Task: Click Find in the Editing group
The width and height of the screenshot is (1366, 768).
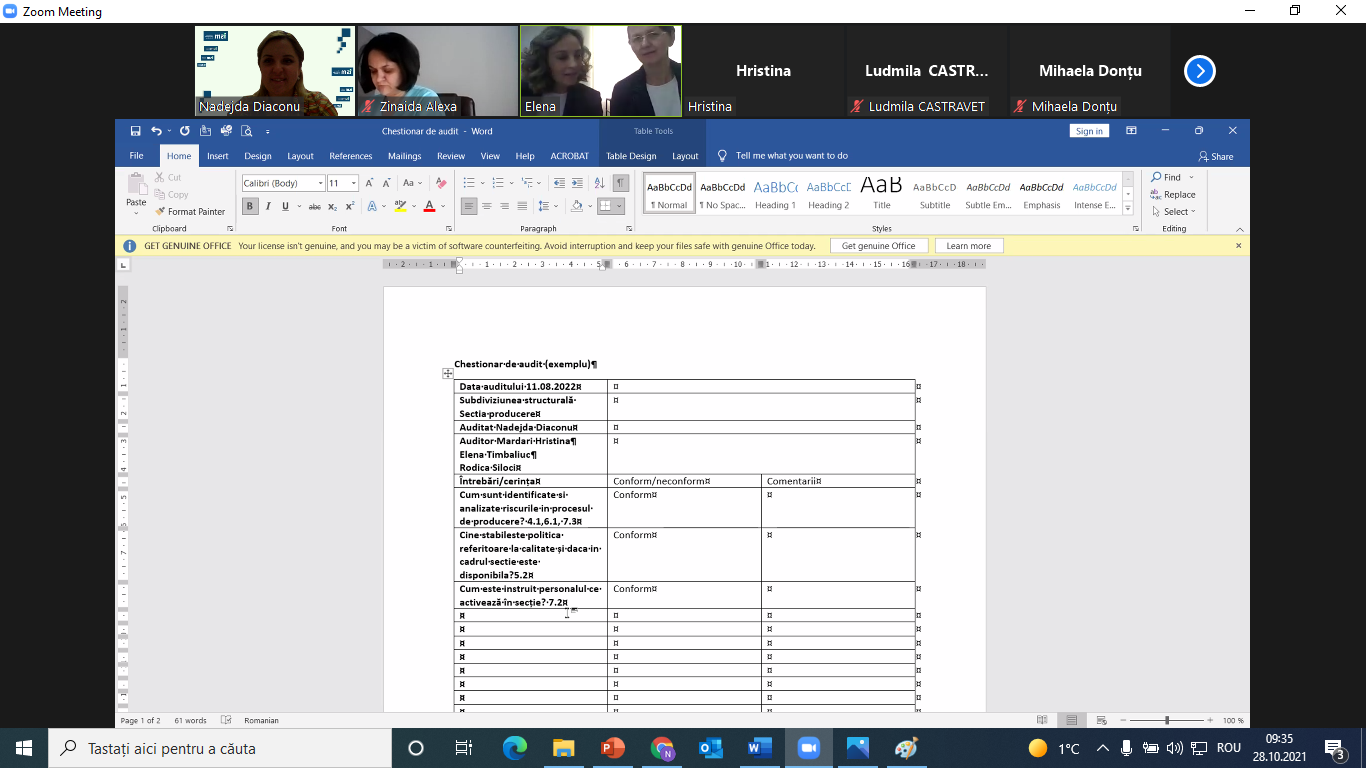Action: click(1168, 178)
